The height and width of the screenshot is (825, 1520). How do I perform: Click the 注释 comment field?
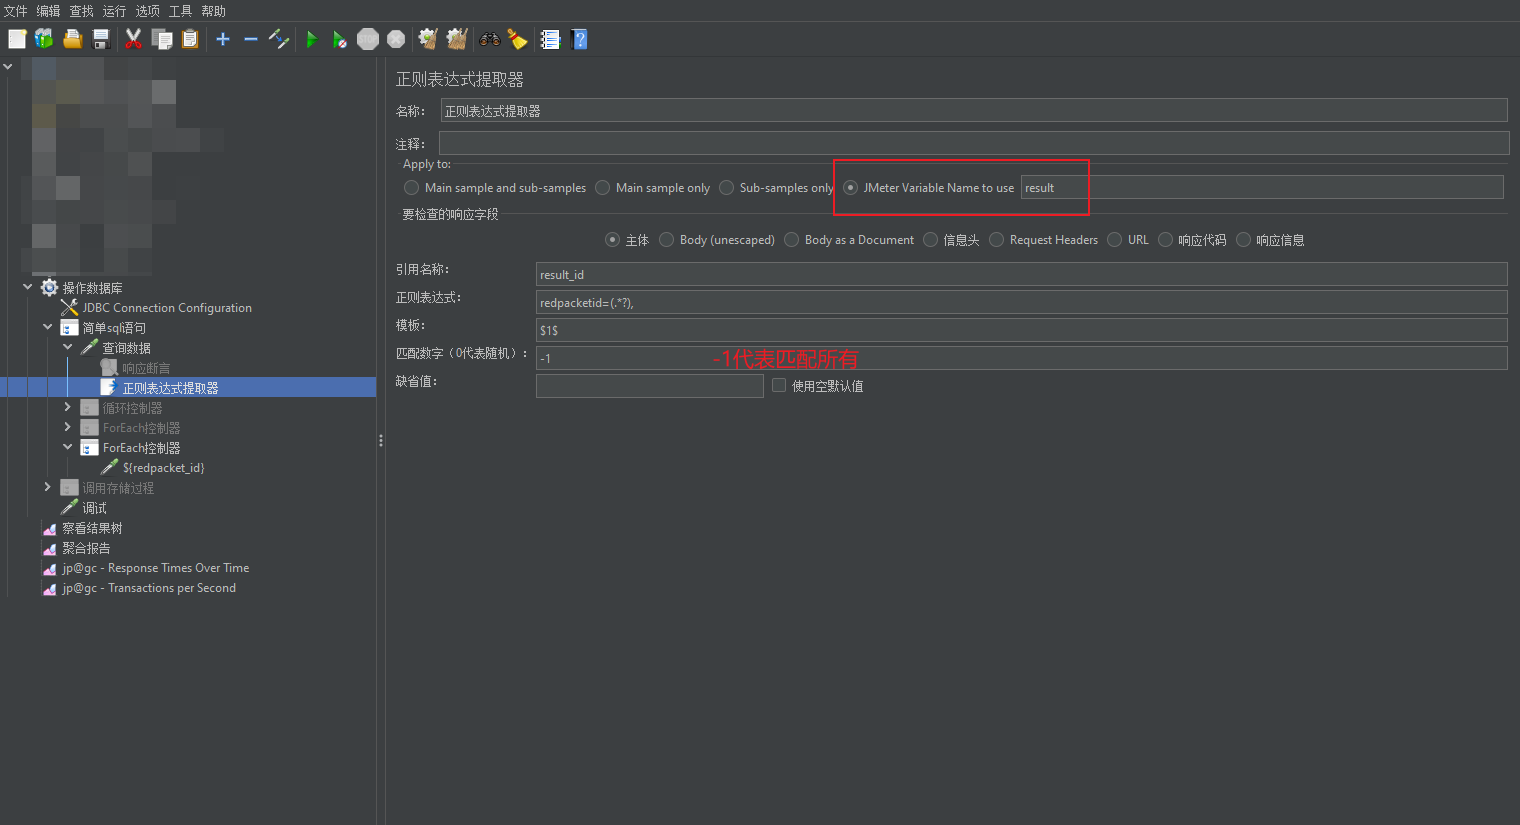coord(974,143)
